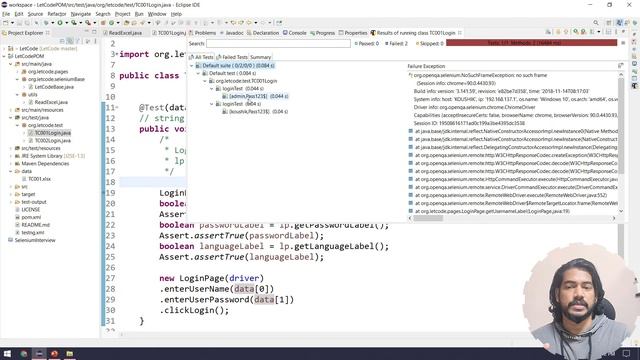Viewport: 640px width, 360px height.
Task: Open the Run button dropdown arrow
Action: click(x=67, y=23)
